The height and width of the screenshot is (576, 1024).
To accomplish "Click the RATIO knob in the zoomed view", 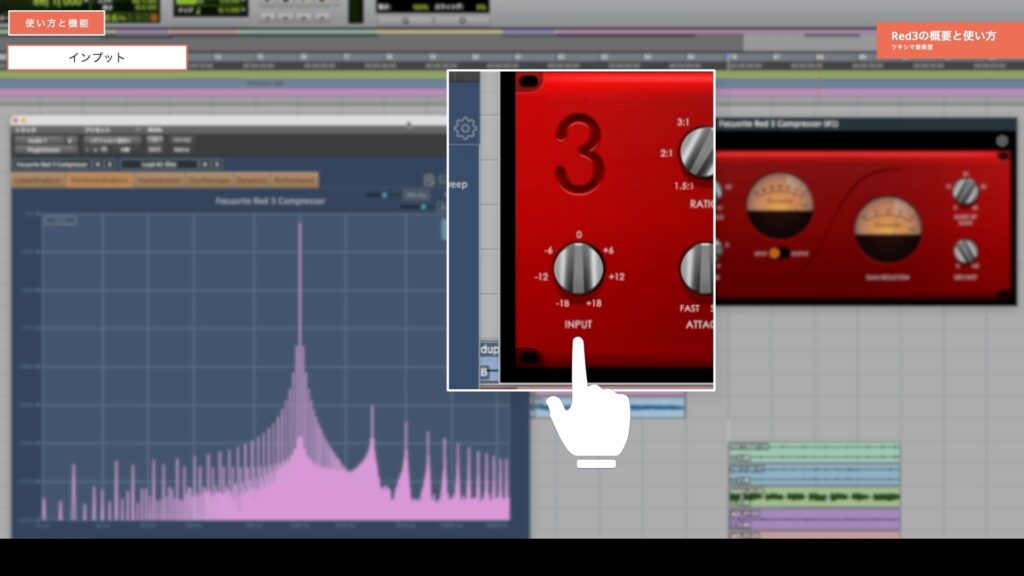I will pyautogui.click(x=697, y=152).
